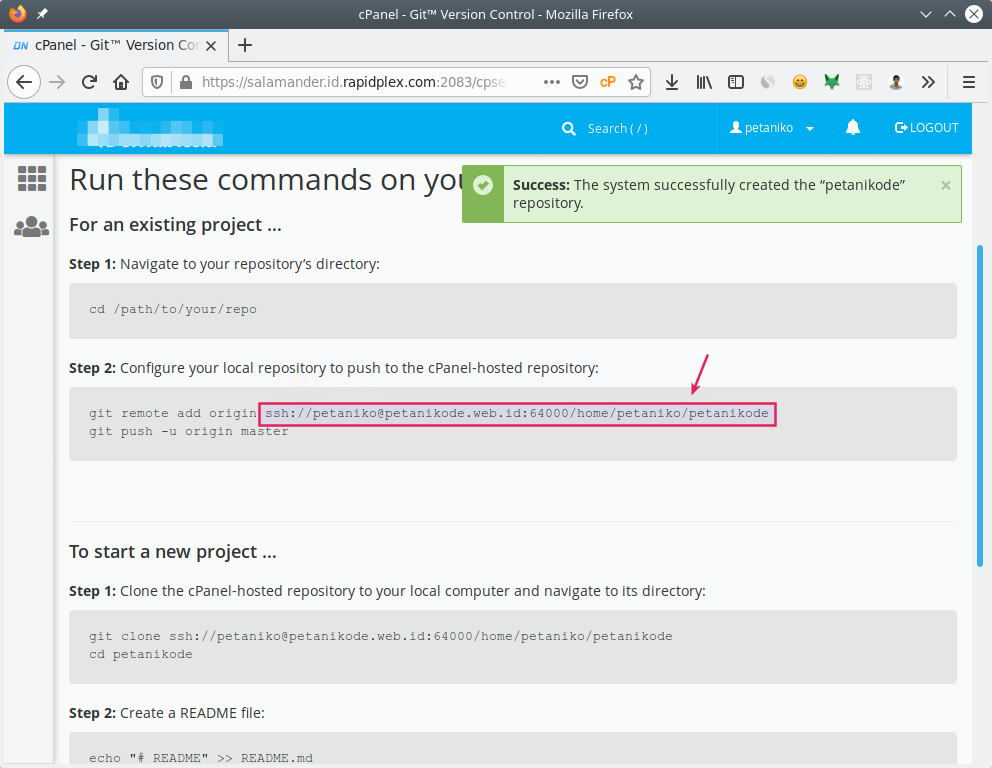Select the User Manager icon in sidebar
Screen dimensions: 992x768
31,226
